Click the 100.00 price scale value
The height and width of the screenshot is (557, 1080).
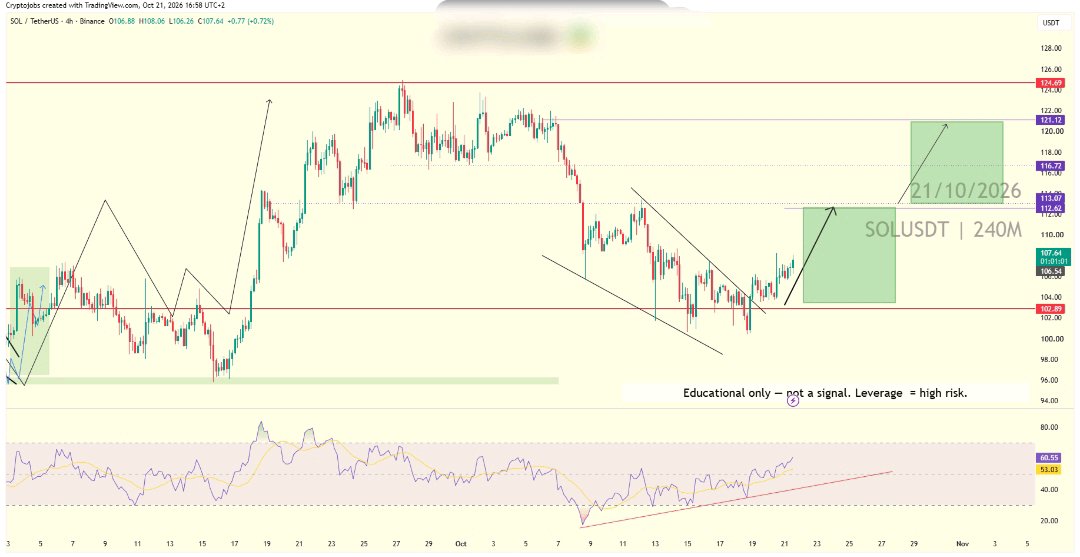point(1050,339)
